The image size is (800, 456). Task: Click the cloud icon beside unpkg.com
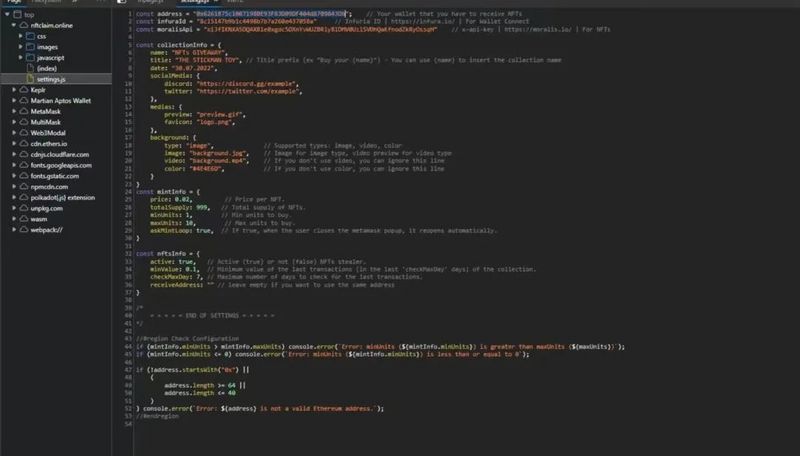pos(24,208)
